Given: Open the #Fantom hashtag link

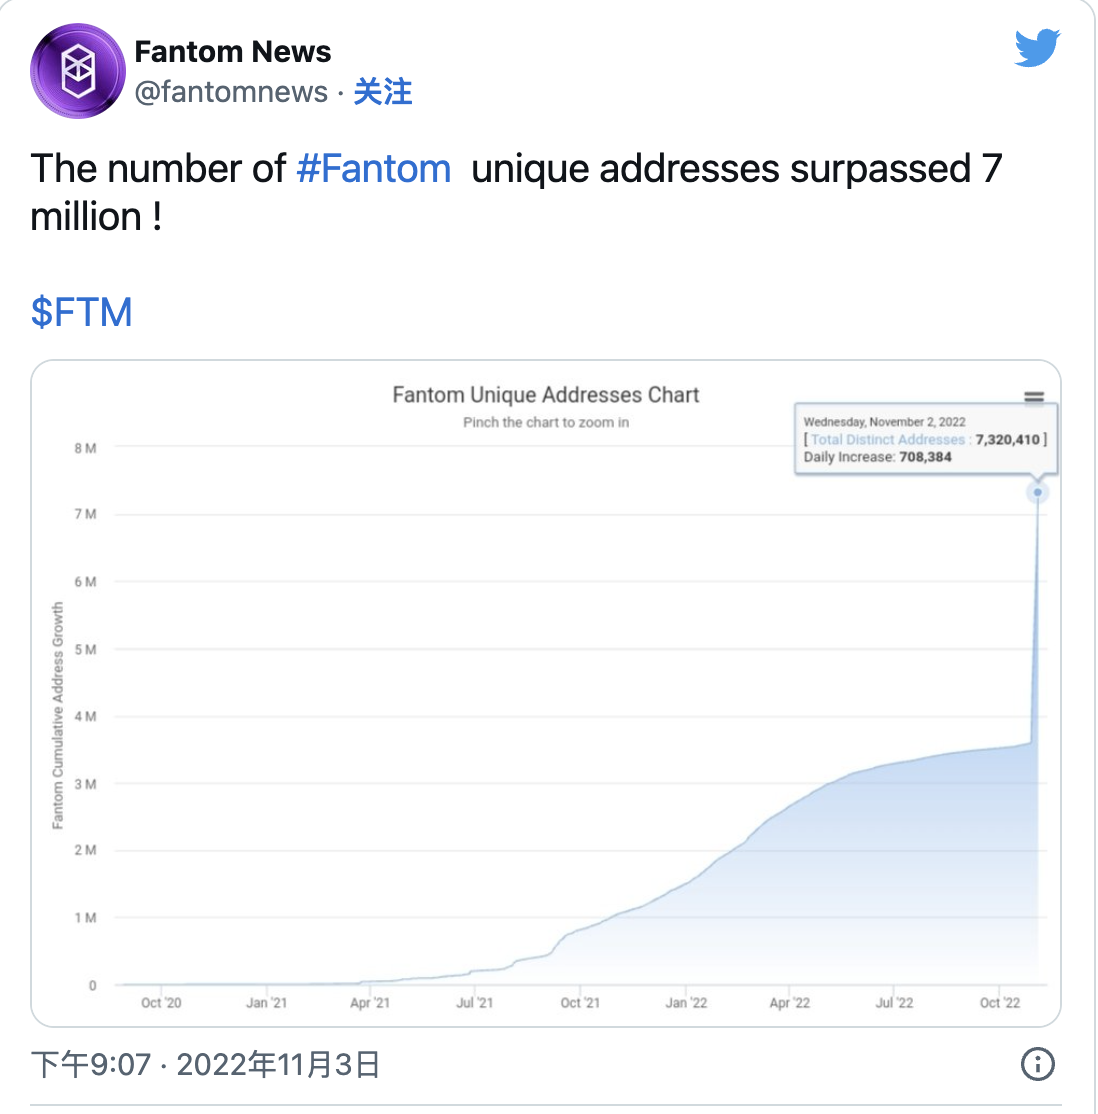Looking at the screenshot, I should pos(374,169).
